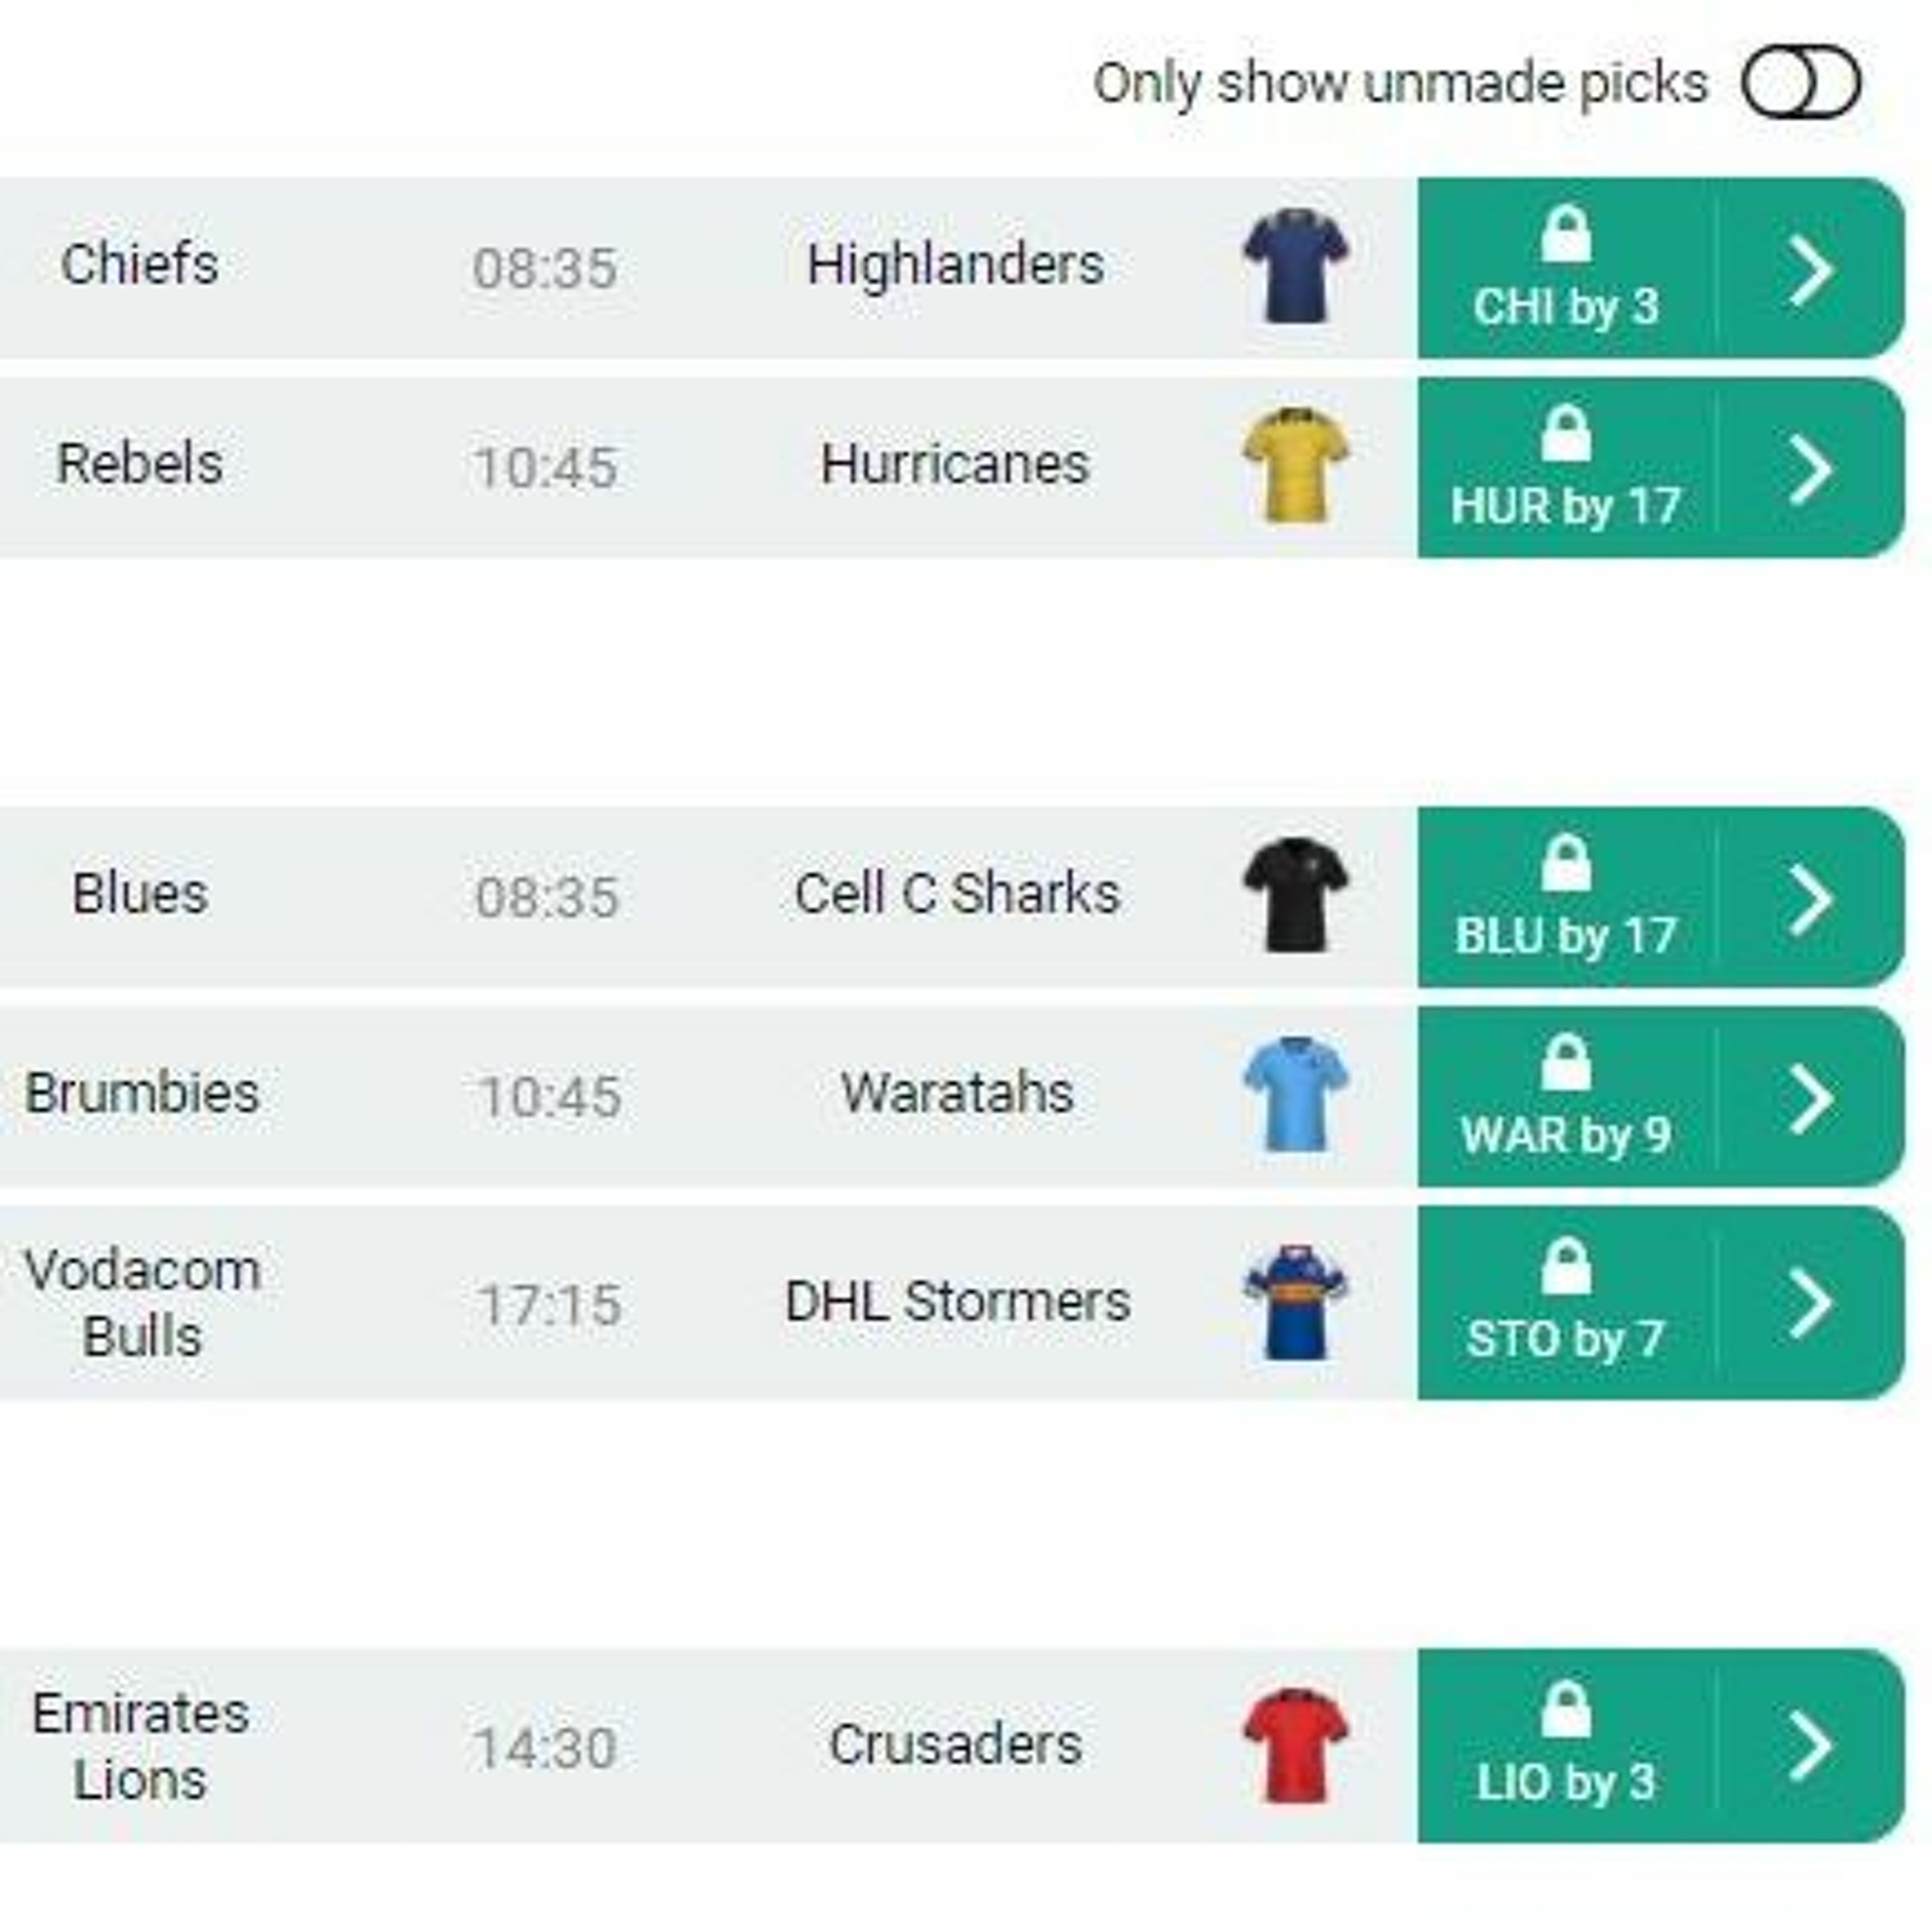Screen dimensions: 1932x1932
Task: Select the WAR by 9 pick button
Action: click(1566, 1097)
